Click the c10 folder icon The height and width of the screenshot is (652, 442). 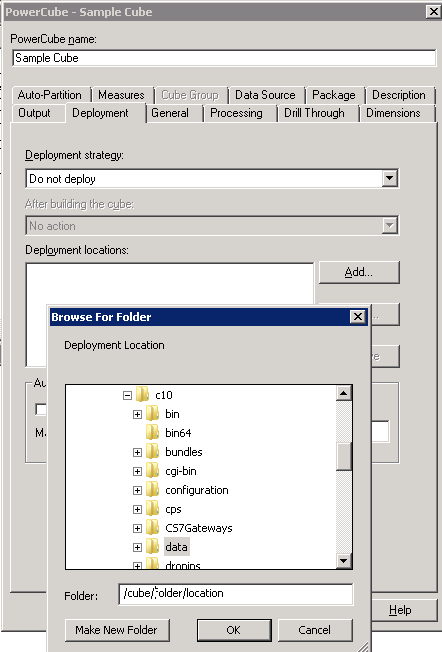143,395
